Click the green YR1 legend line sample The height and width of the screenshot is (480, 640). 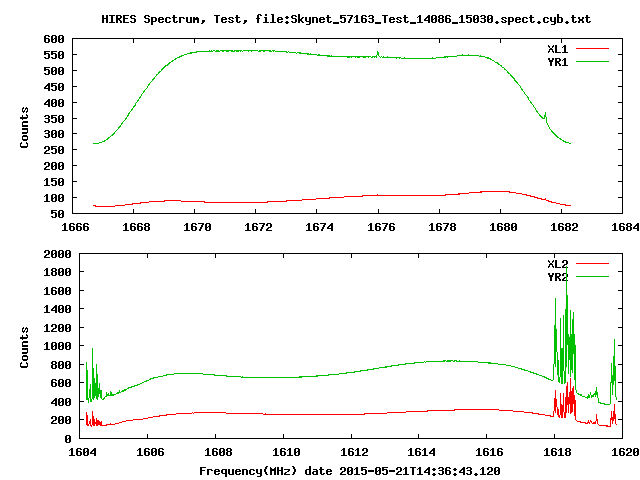592,62
